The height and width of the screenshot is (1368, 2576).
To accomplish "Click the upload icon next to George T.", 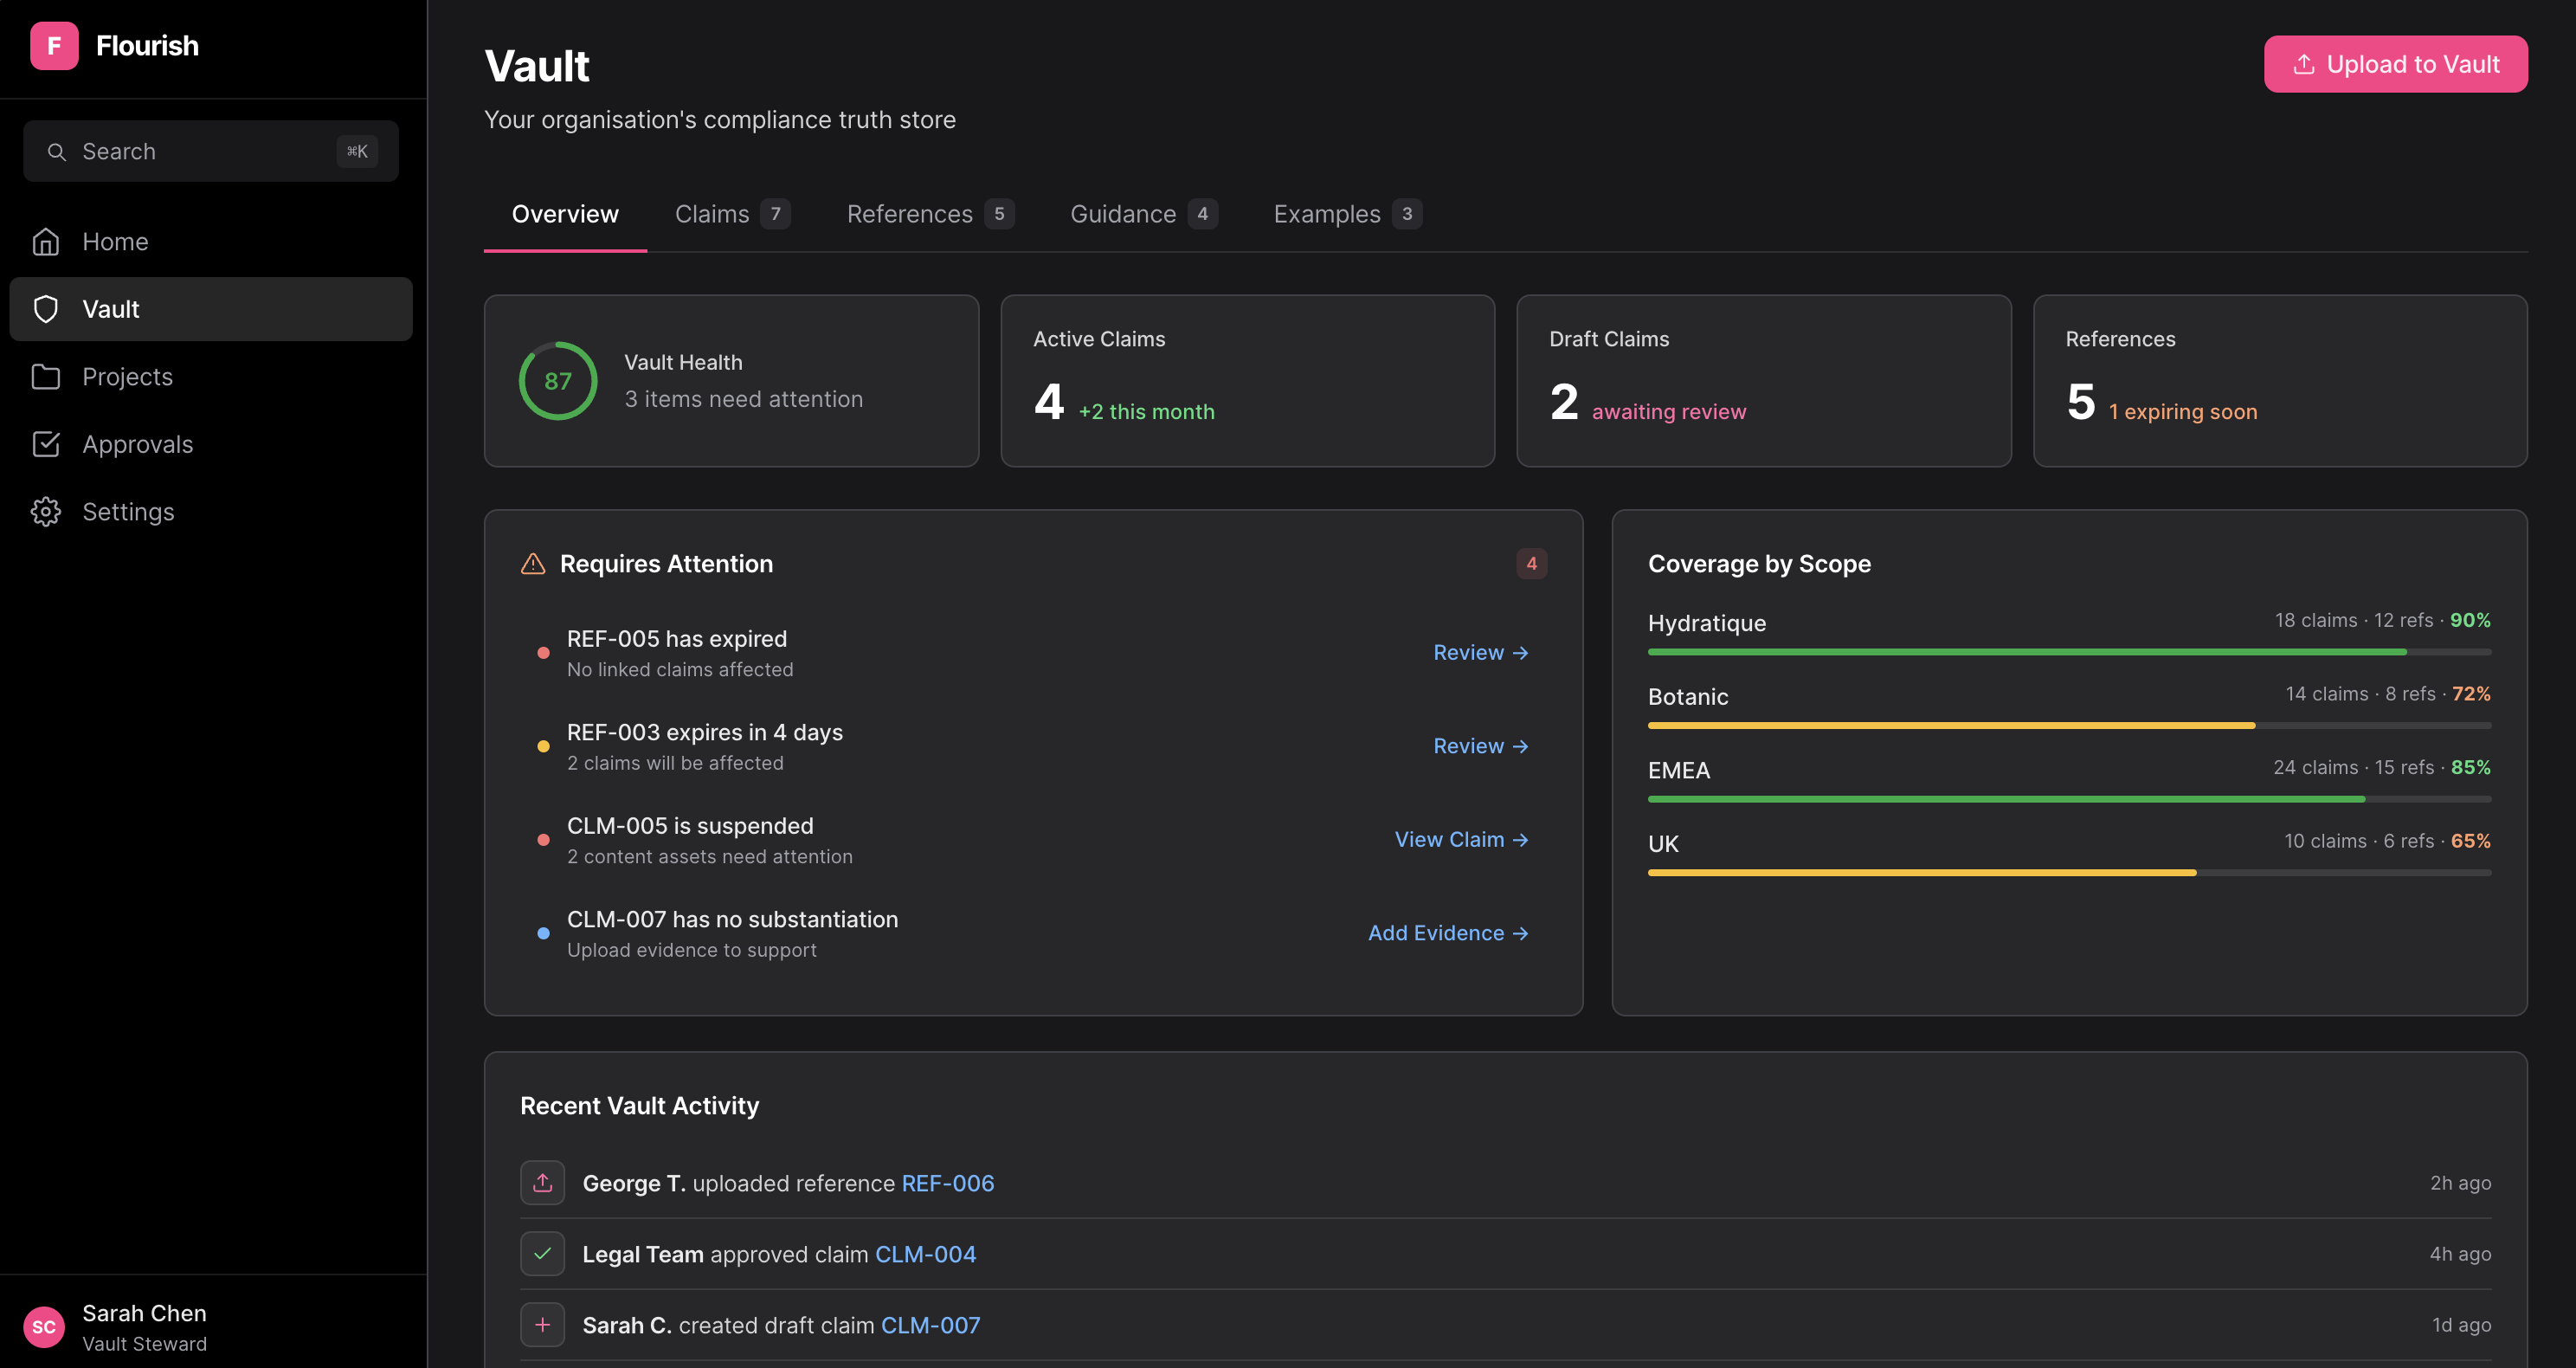I will tap(542, 1183).
